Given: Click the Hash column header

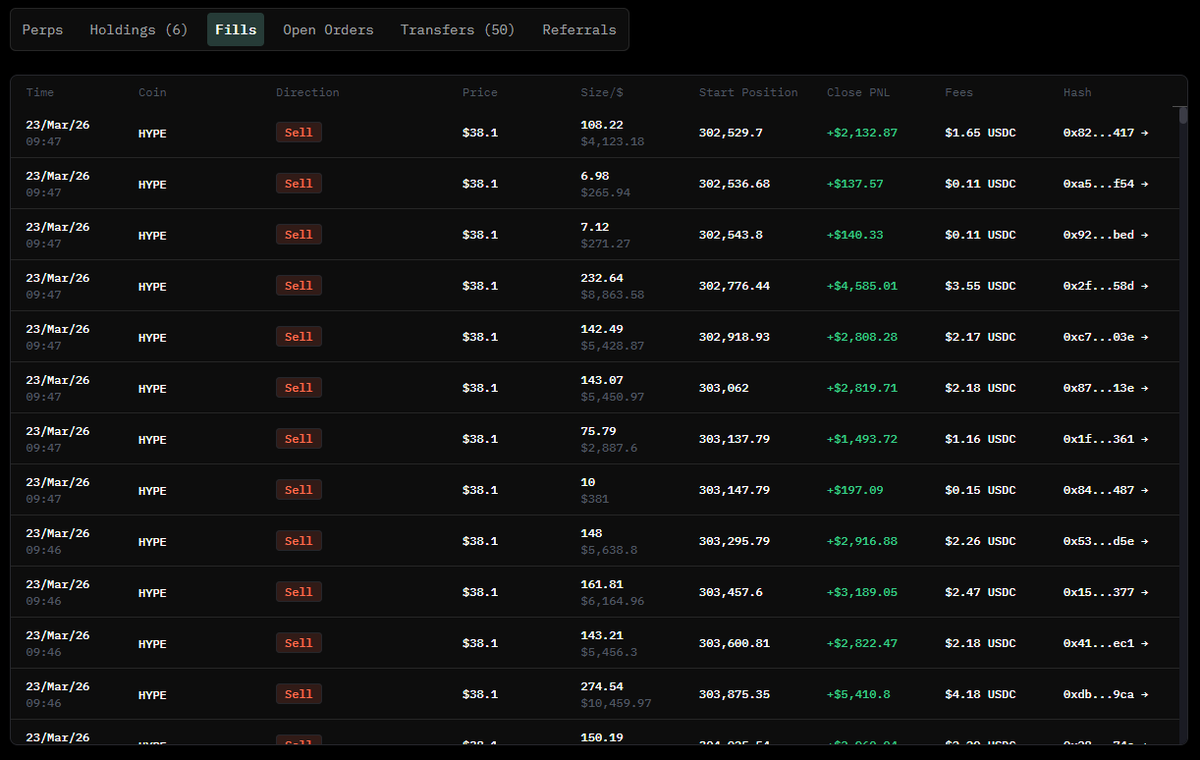Looking at the screenshot, I should pos(1077,92).
